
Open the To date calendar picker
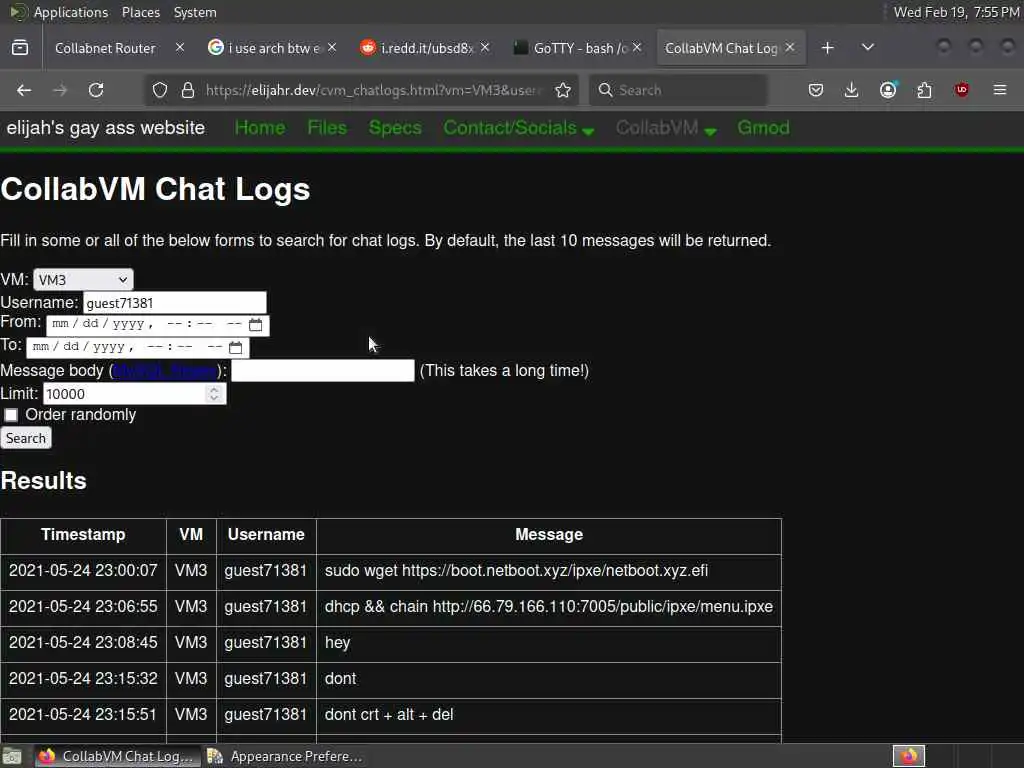236,347
